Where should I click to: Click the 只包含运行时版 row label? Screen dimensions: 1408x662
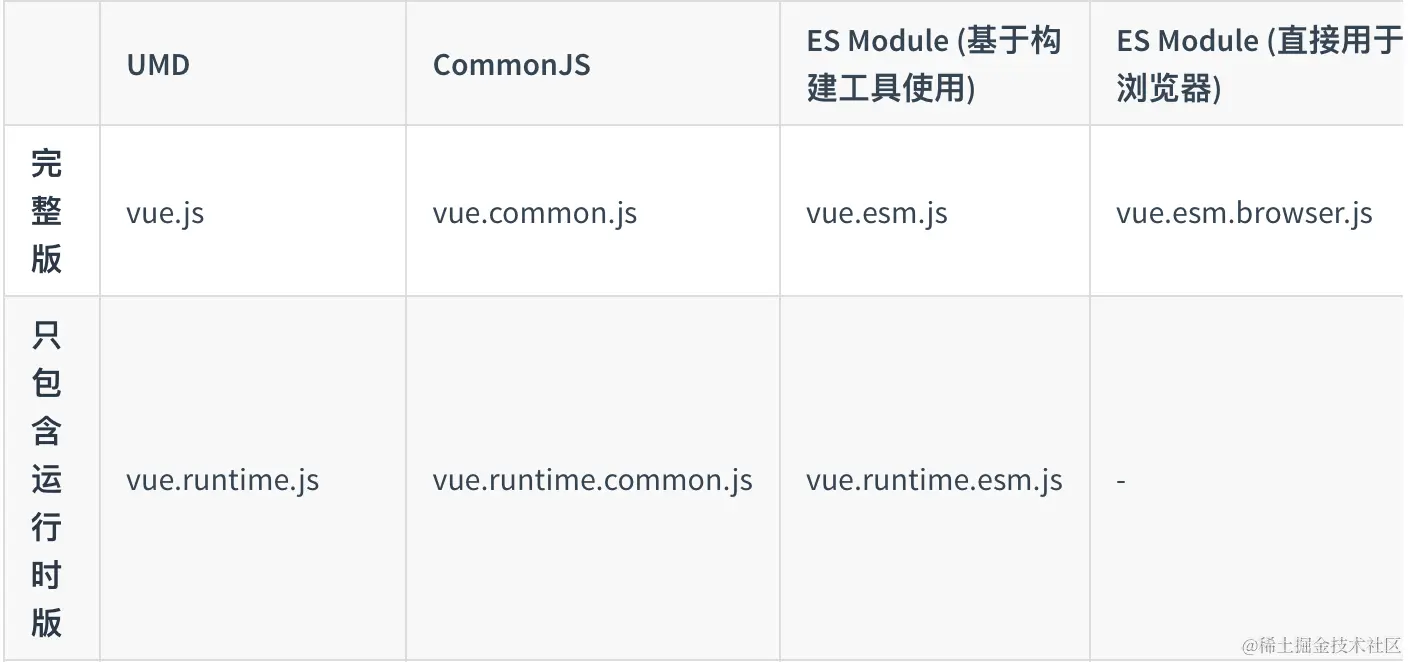click(x=47, y=479)
